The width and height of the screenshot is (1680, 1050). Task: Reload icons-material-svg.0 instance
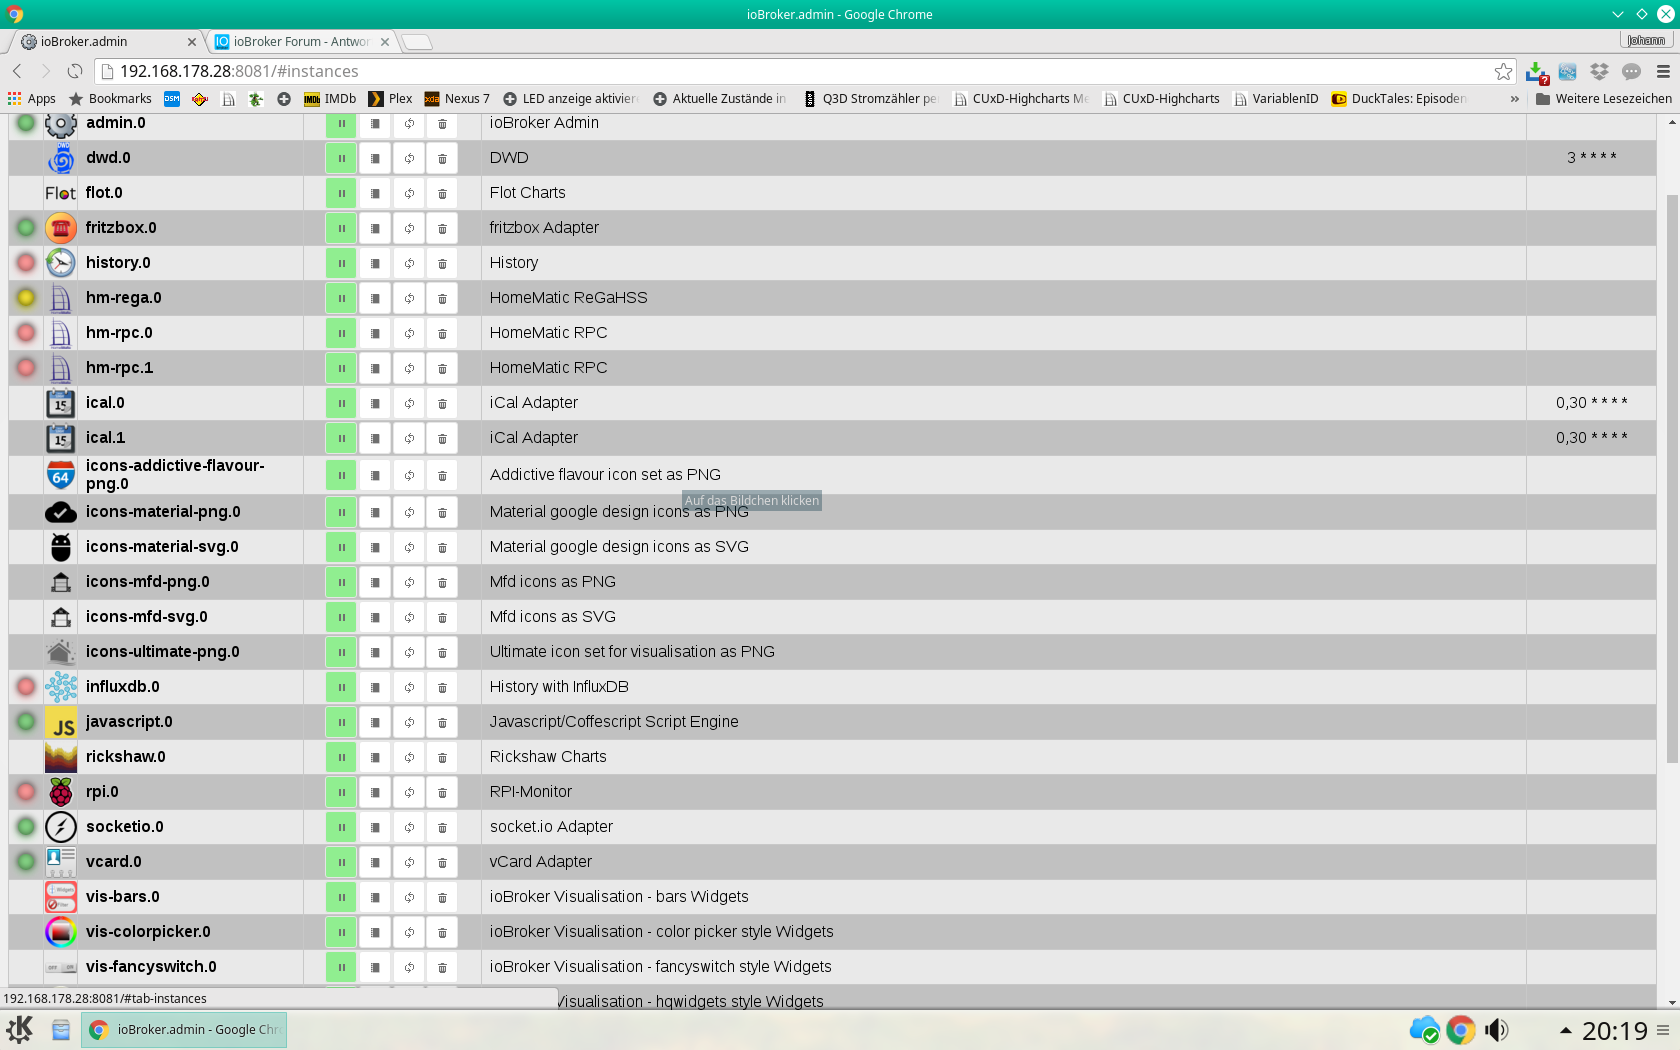(409, 547)
